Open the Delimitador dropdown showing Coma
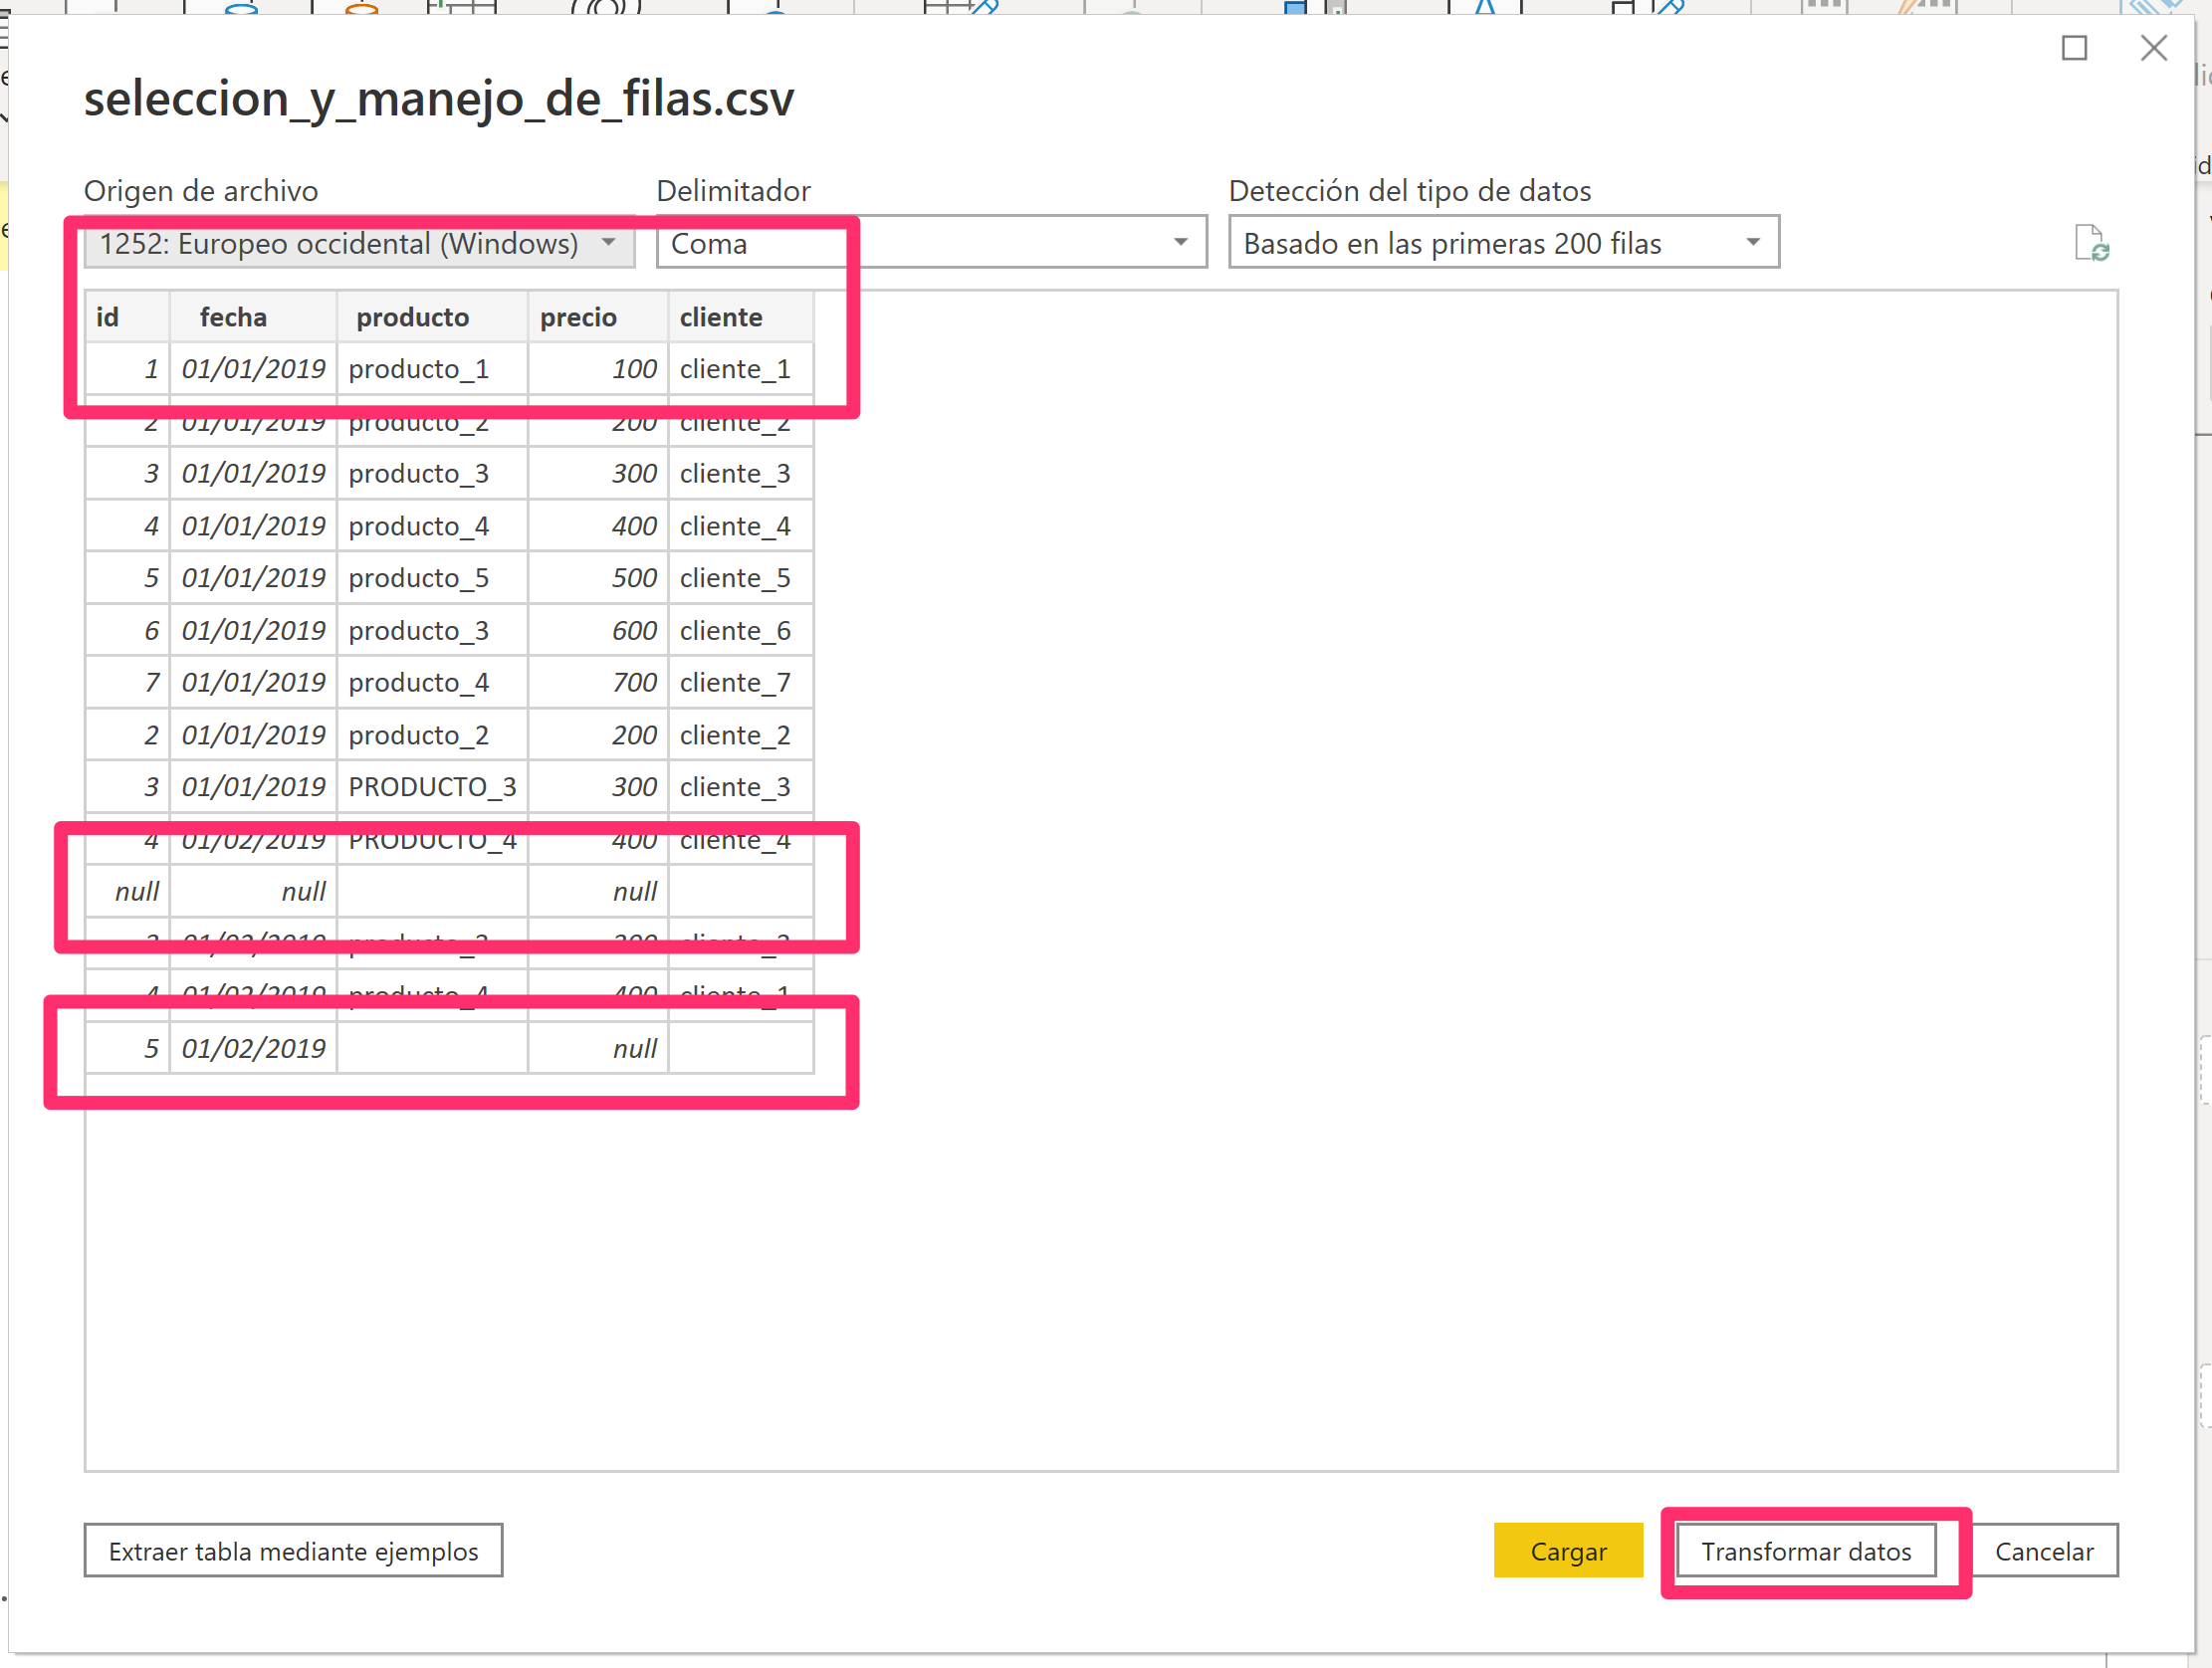Image resolution: width=2212 pixels, height=1668 pixels. 931,243
